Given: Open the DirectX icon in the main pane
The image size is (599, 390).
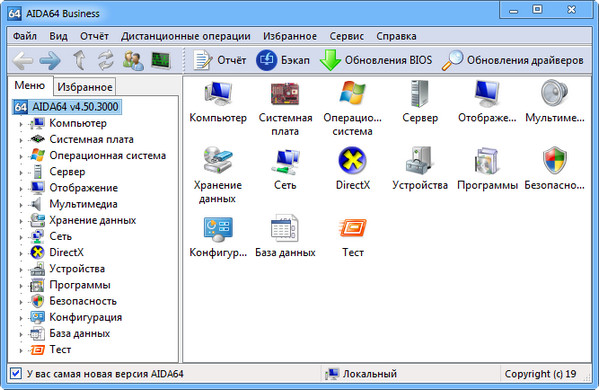Looking at the screenshot, I should 352,160.
